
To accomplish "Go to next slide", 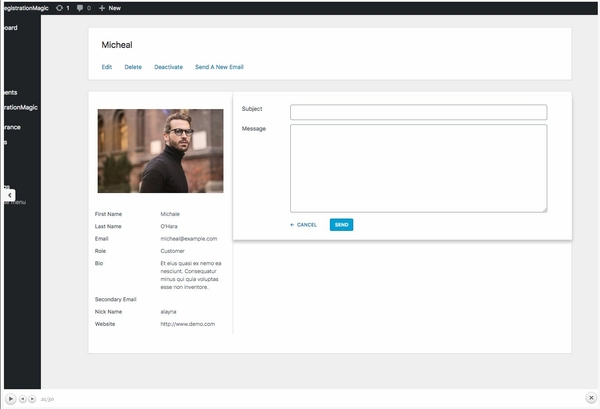I will click(x=32, y=399).
